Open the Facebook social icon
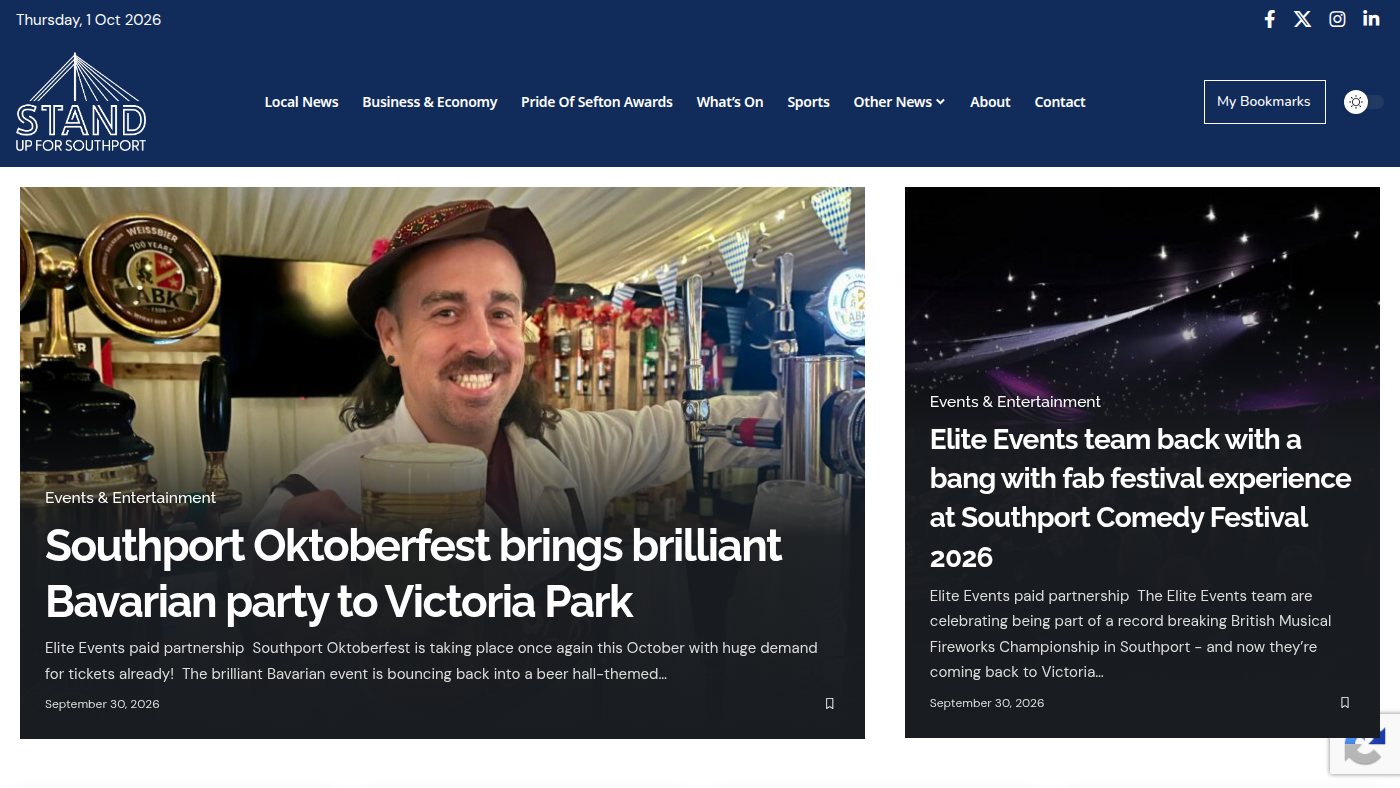This screenshot has width=1400, height=788. coord(1270,19)
